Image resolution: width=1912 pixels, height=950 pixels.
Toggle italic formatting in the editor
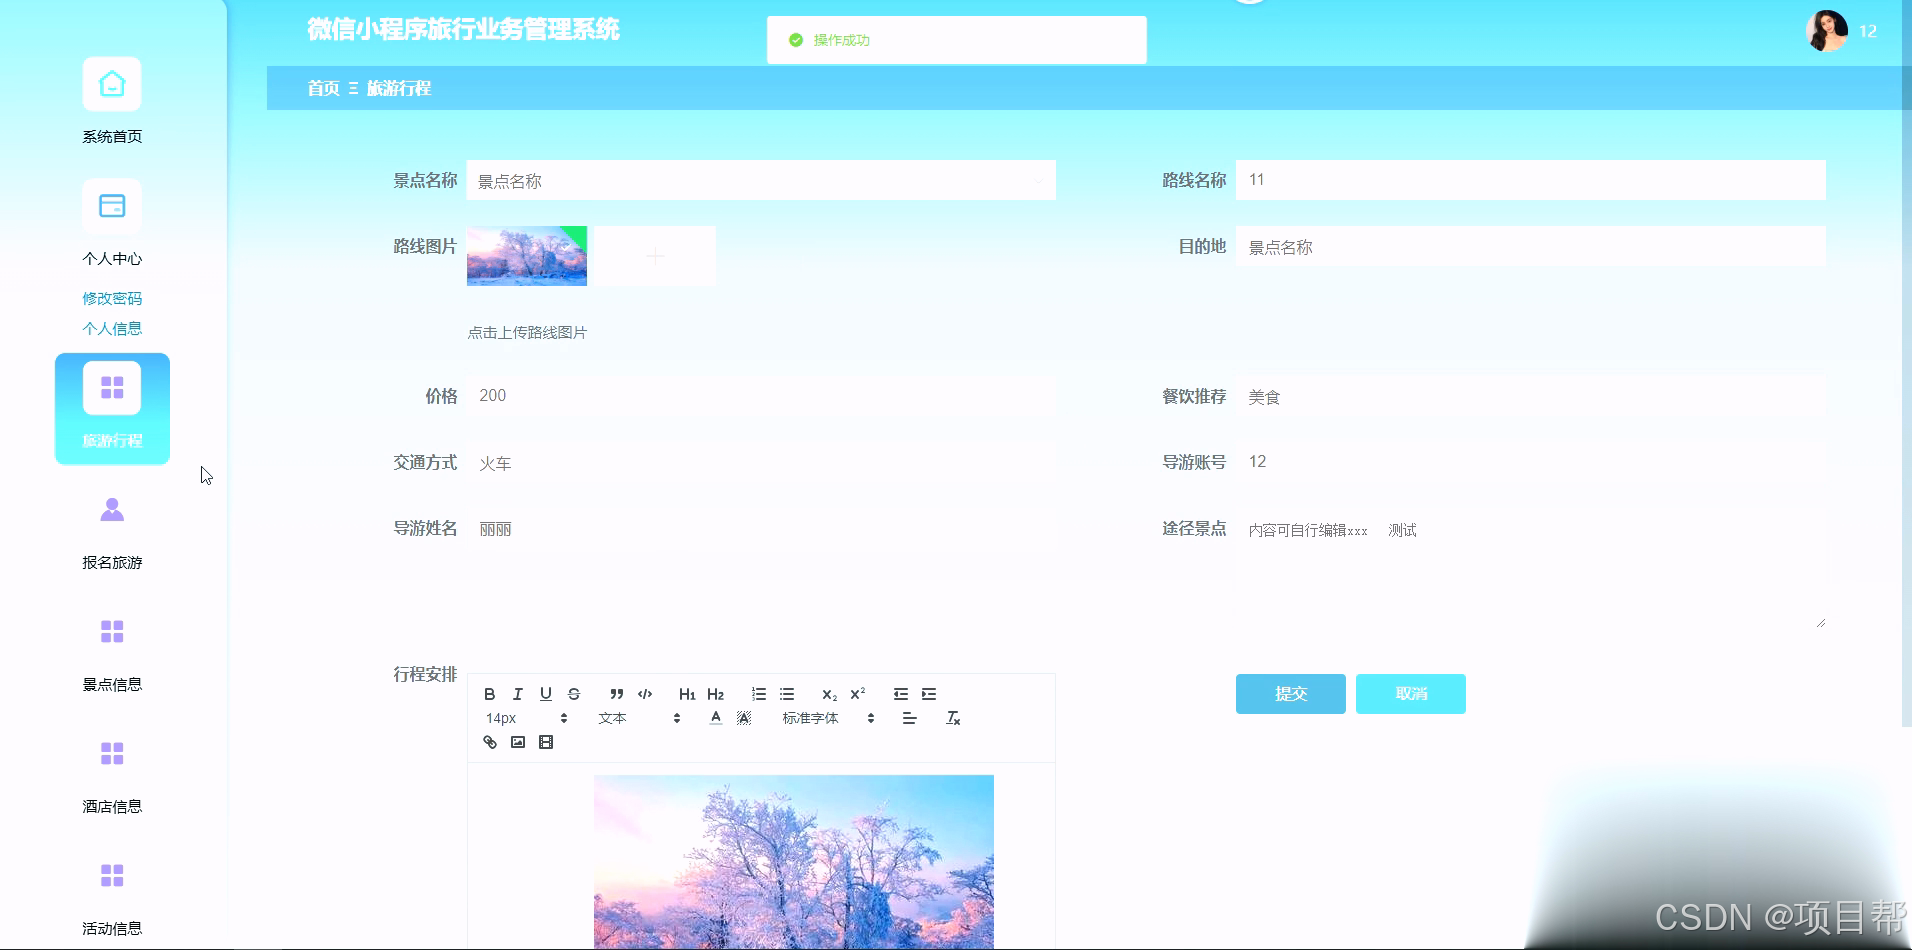[517, 693]
